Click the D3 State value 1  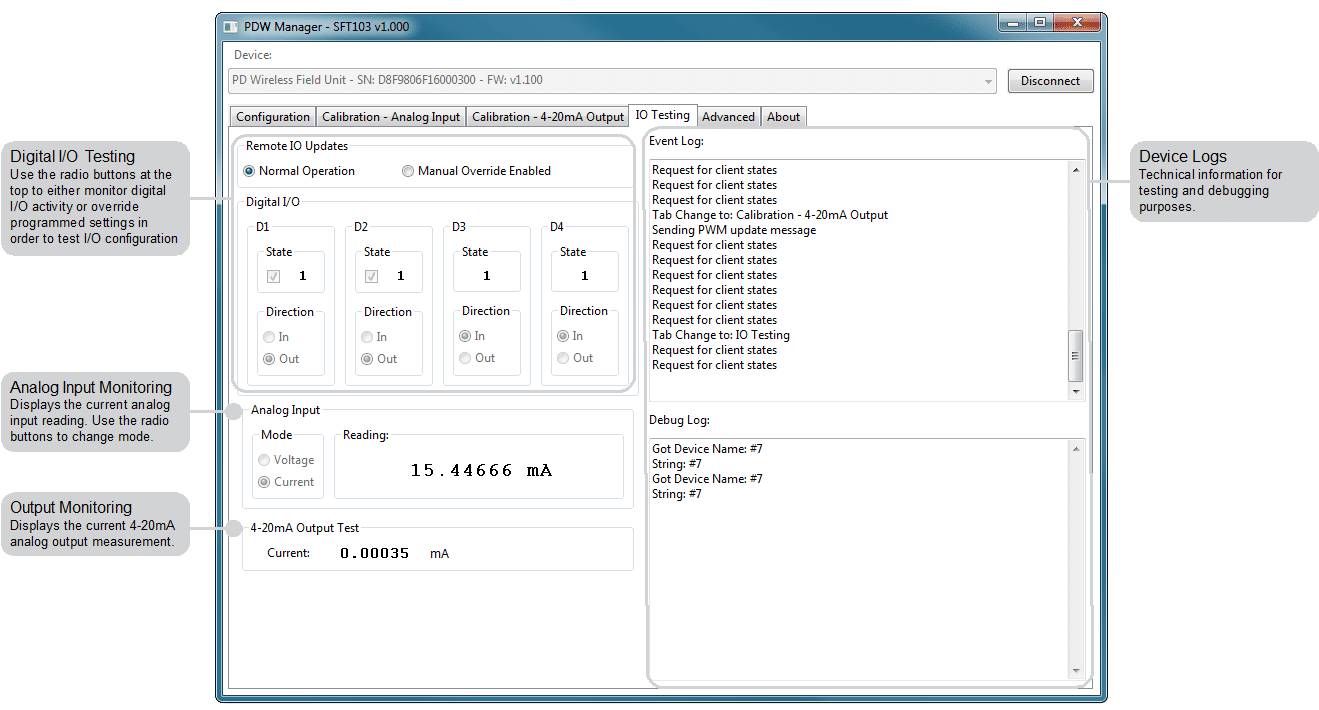(x=487, y=276)
